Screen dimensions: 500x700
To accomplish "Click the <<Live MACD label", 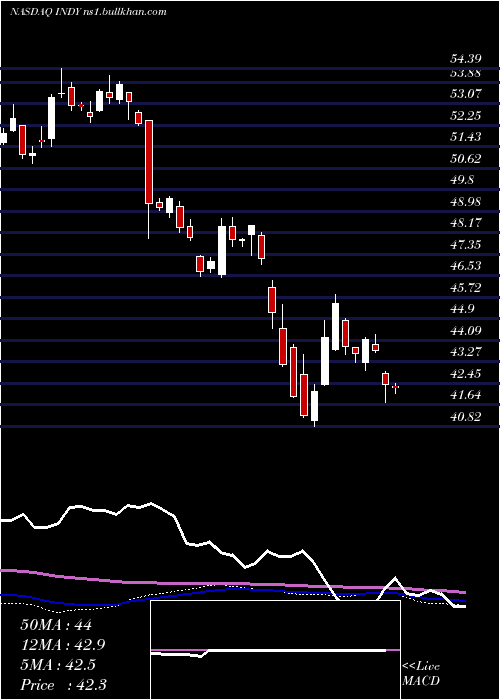I will point(421,674).
